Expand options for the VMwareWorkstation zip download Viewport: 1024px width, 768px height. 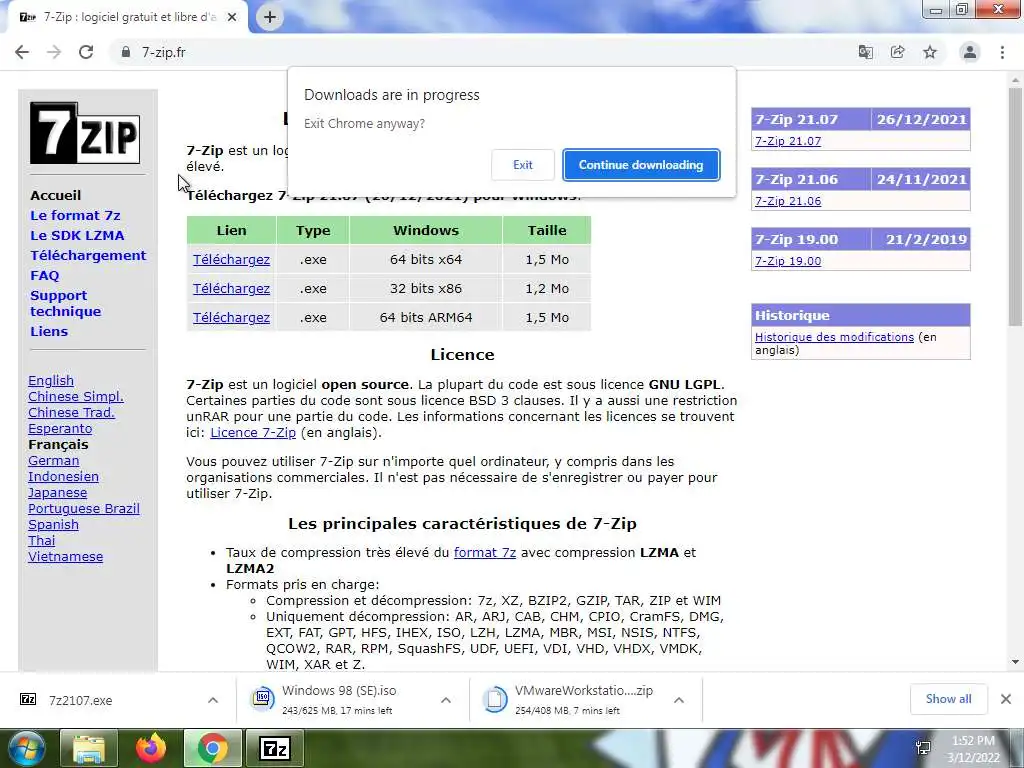pos(679,700)
